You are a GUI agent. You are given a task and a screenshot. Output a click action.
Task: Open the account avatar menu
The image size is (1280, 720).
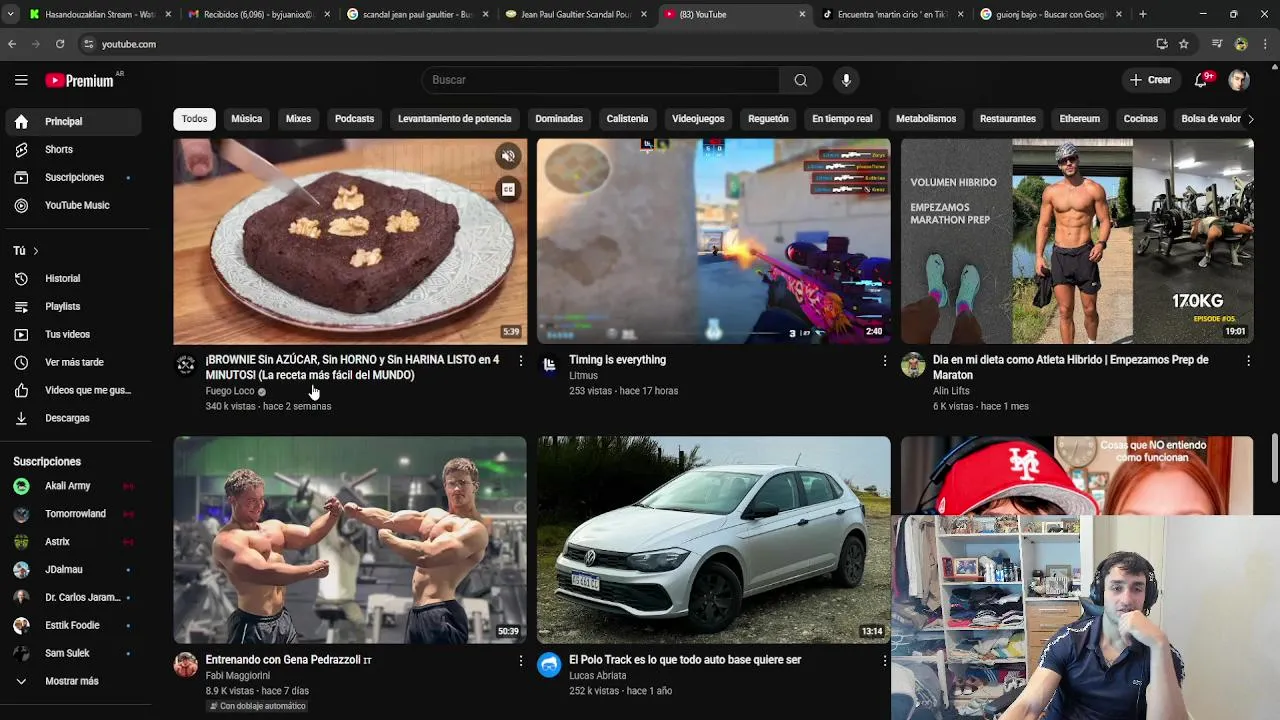click(1239, 80)
